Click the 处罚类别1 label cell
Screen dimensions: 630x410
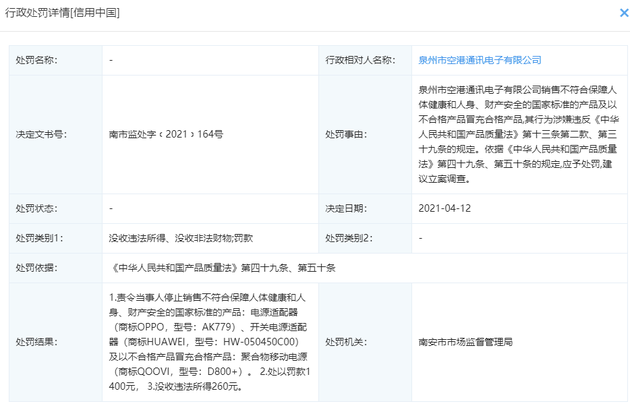(56, 238)
